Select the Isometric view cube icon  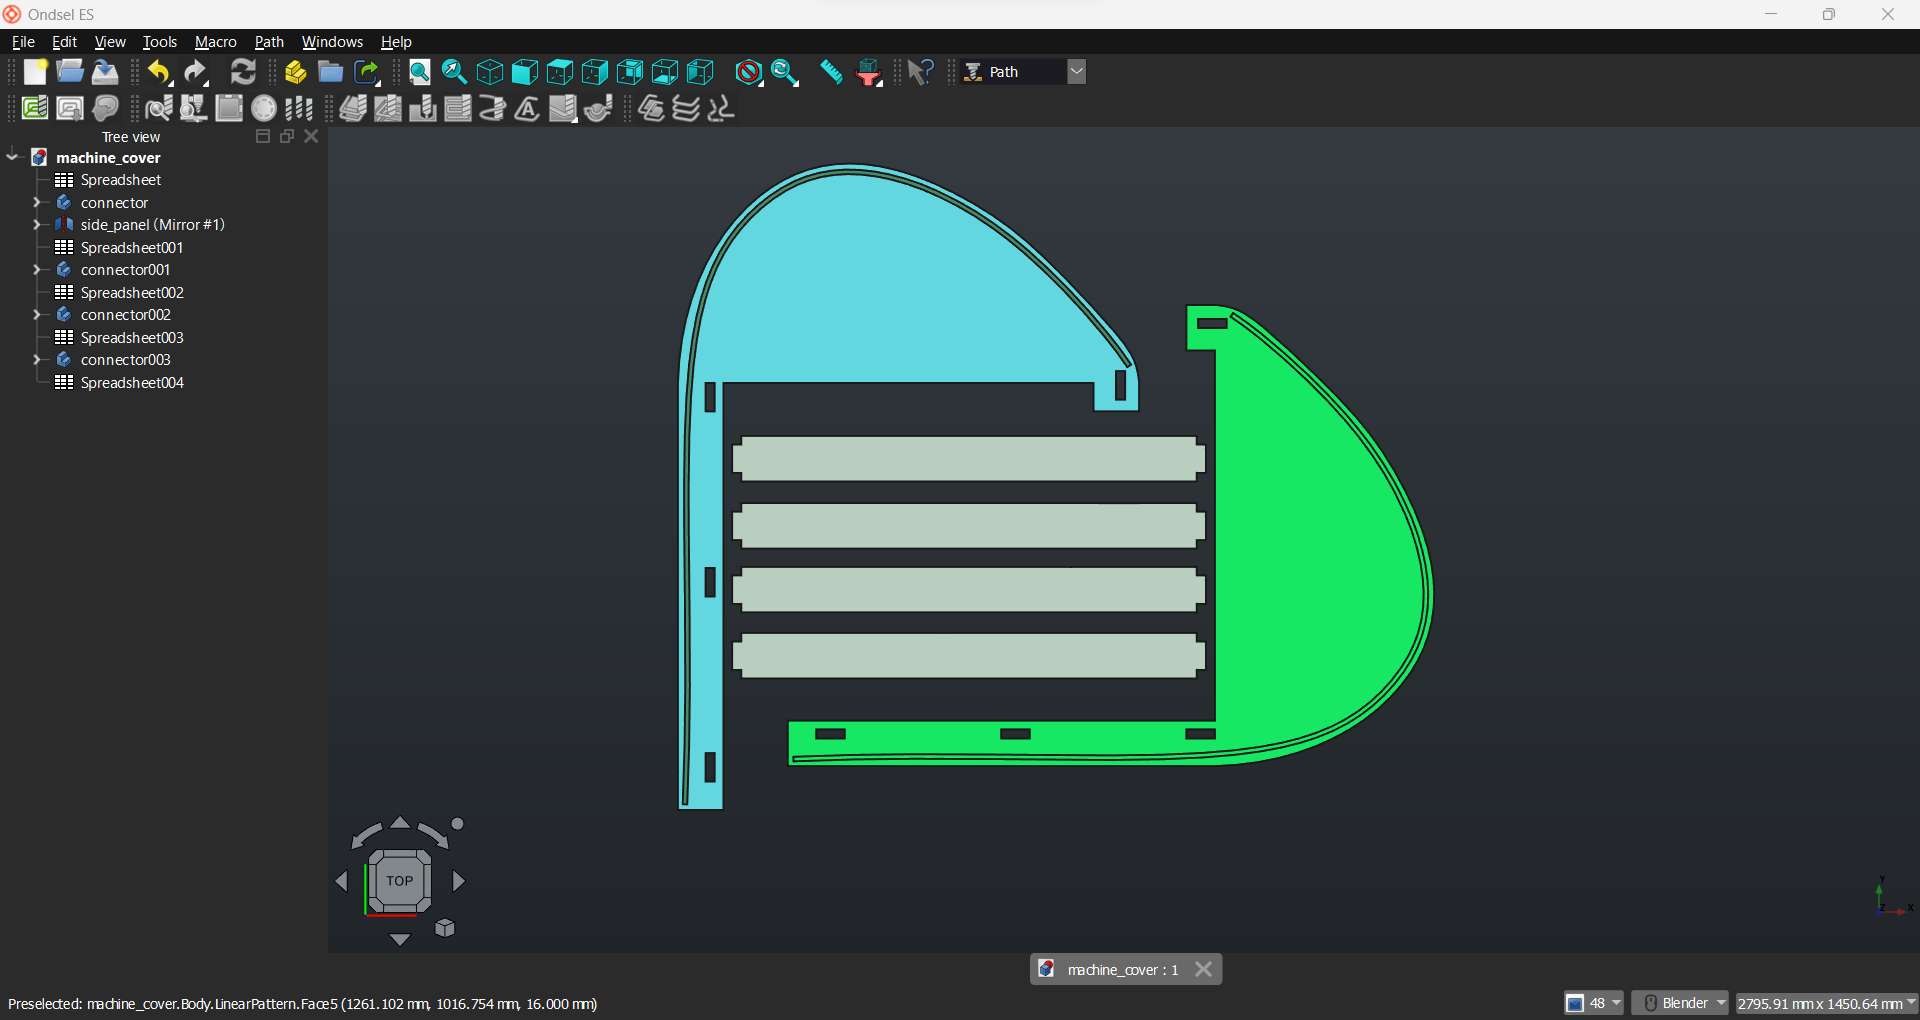490,72
